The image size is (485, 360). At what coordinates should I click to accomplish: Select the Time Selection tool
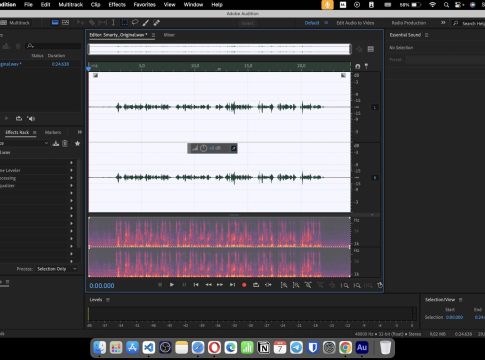113,22
